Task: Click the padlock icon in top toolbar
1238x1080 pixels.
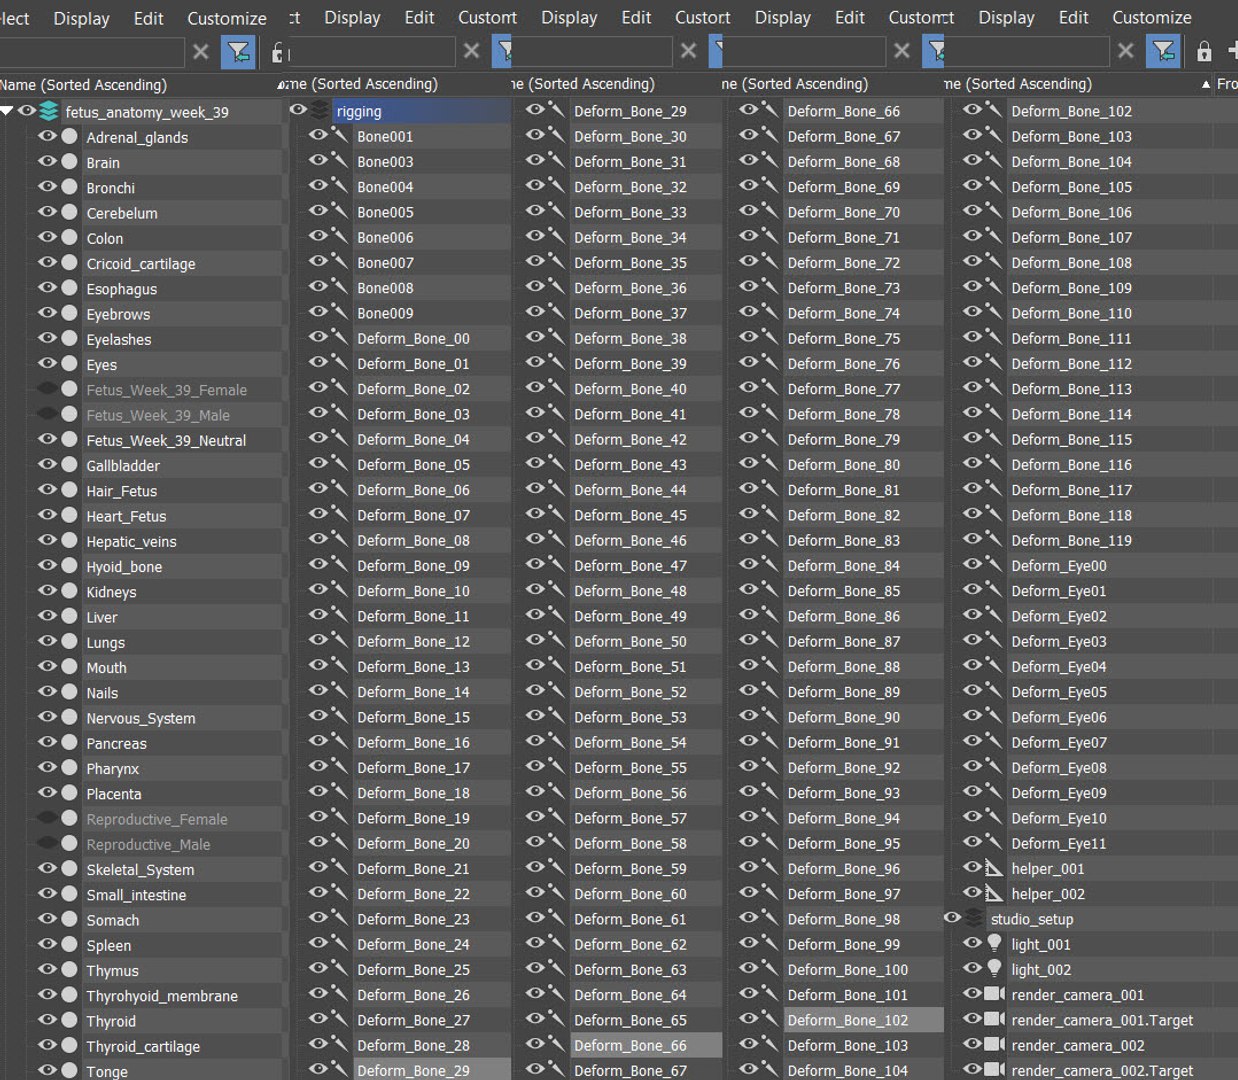Action: tap(1204, 51)
